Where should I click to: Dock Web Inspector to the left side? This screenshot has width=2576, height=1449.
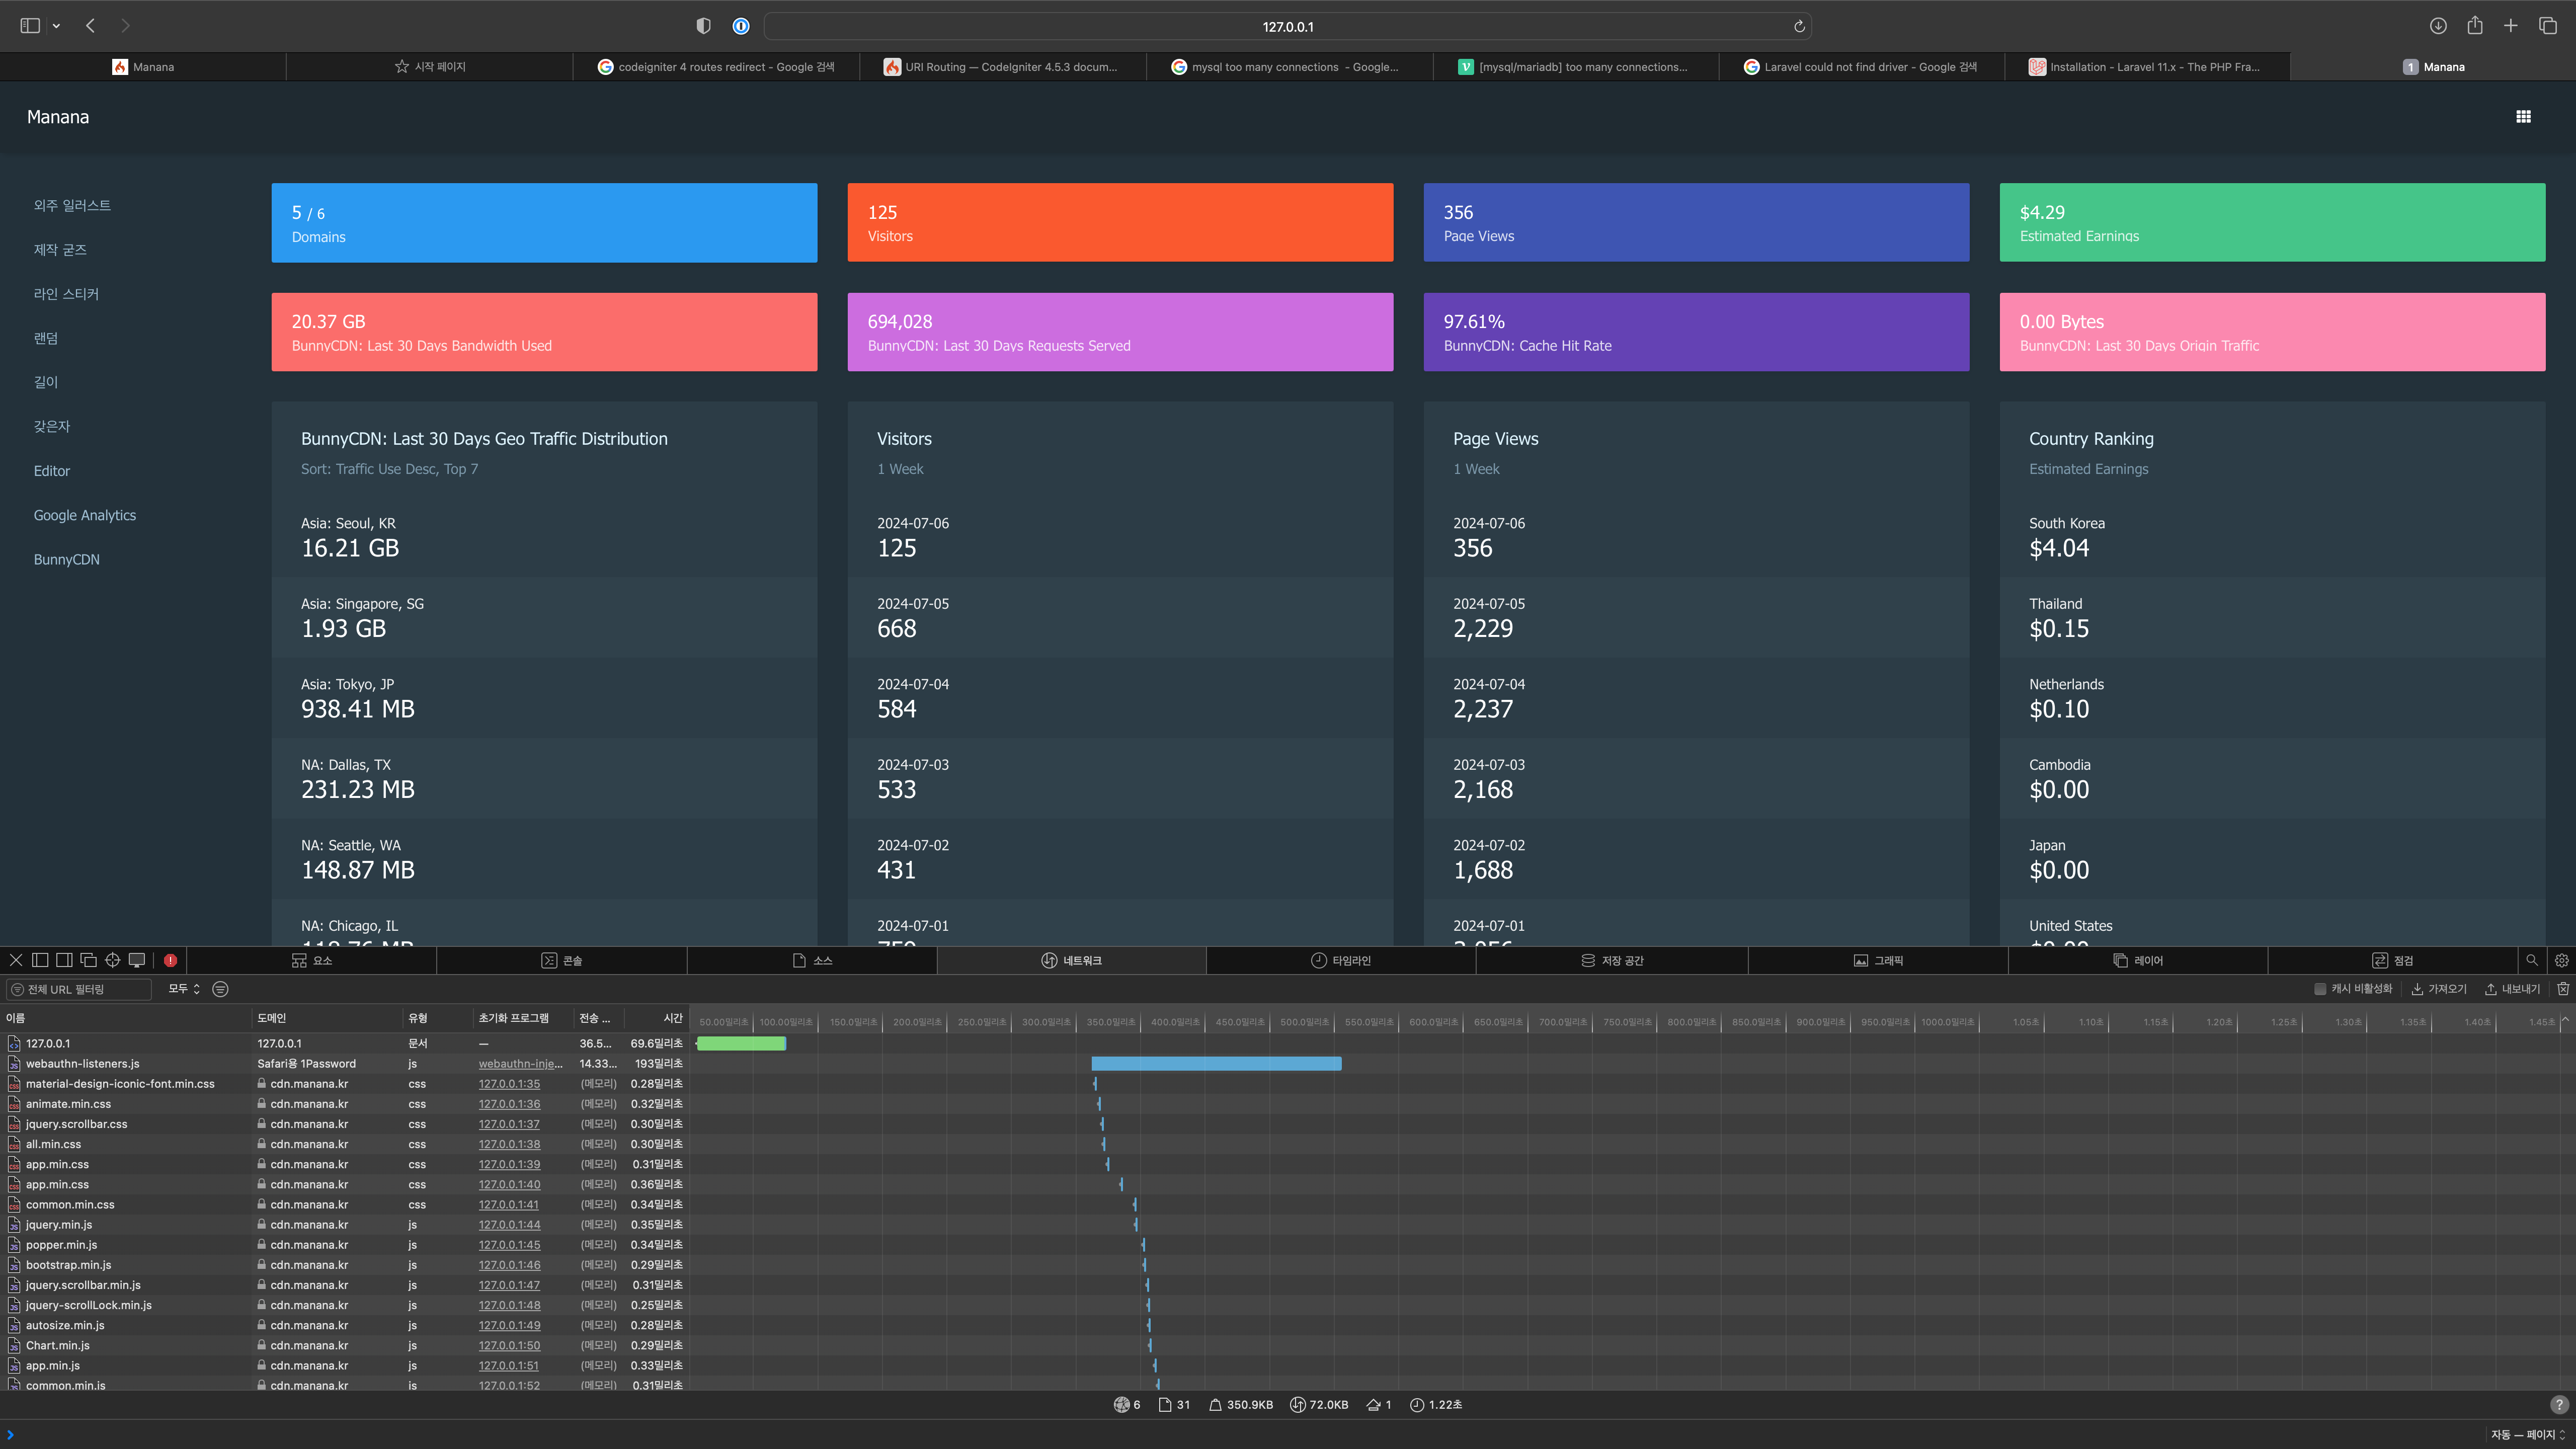click(40, 960)
